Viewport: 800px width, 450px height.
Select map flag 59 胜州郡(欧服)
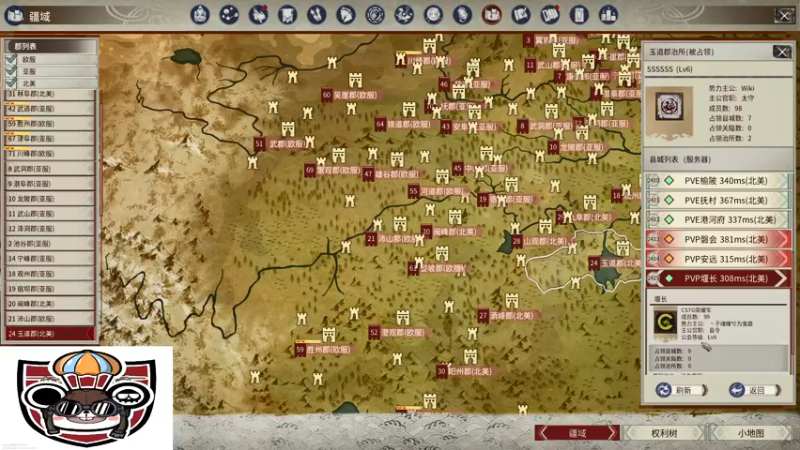coord(324,350)
